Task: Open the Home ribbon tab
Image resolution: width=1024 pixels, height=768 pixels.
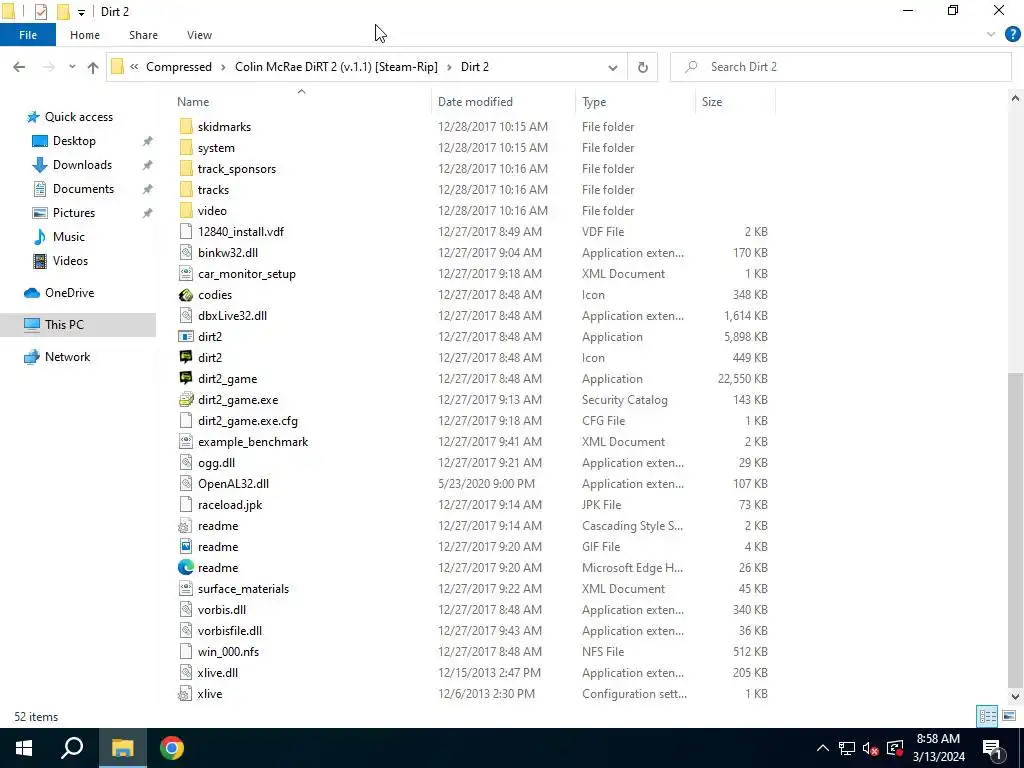Action: pos(85,35)
